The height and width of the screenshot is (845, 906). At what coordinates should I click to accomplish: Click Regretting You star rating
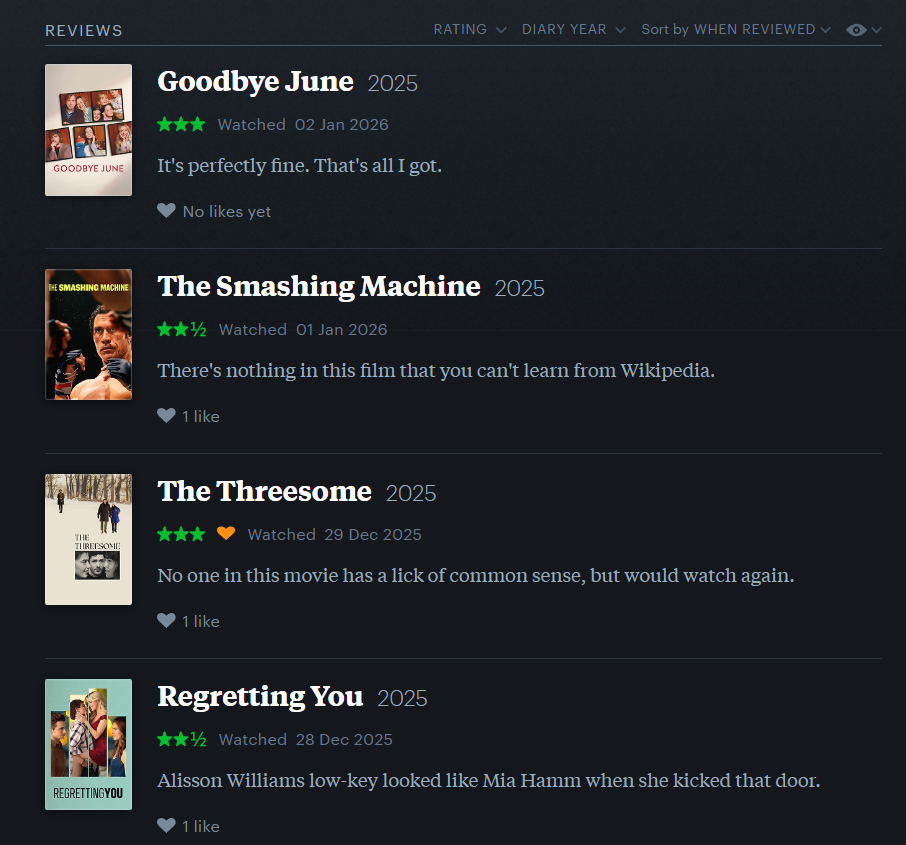point(181,740)
